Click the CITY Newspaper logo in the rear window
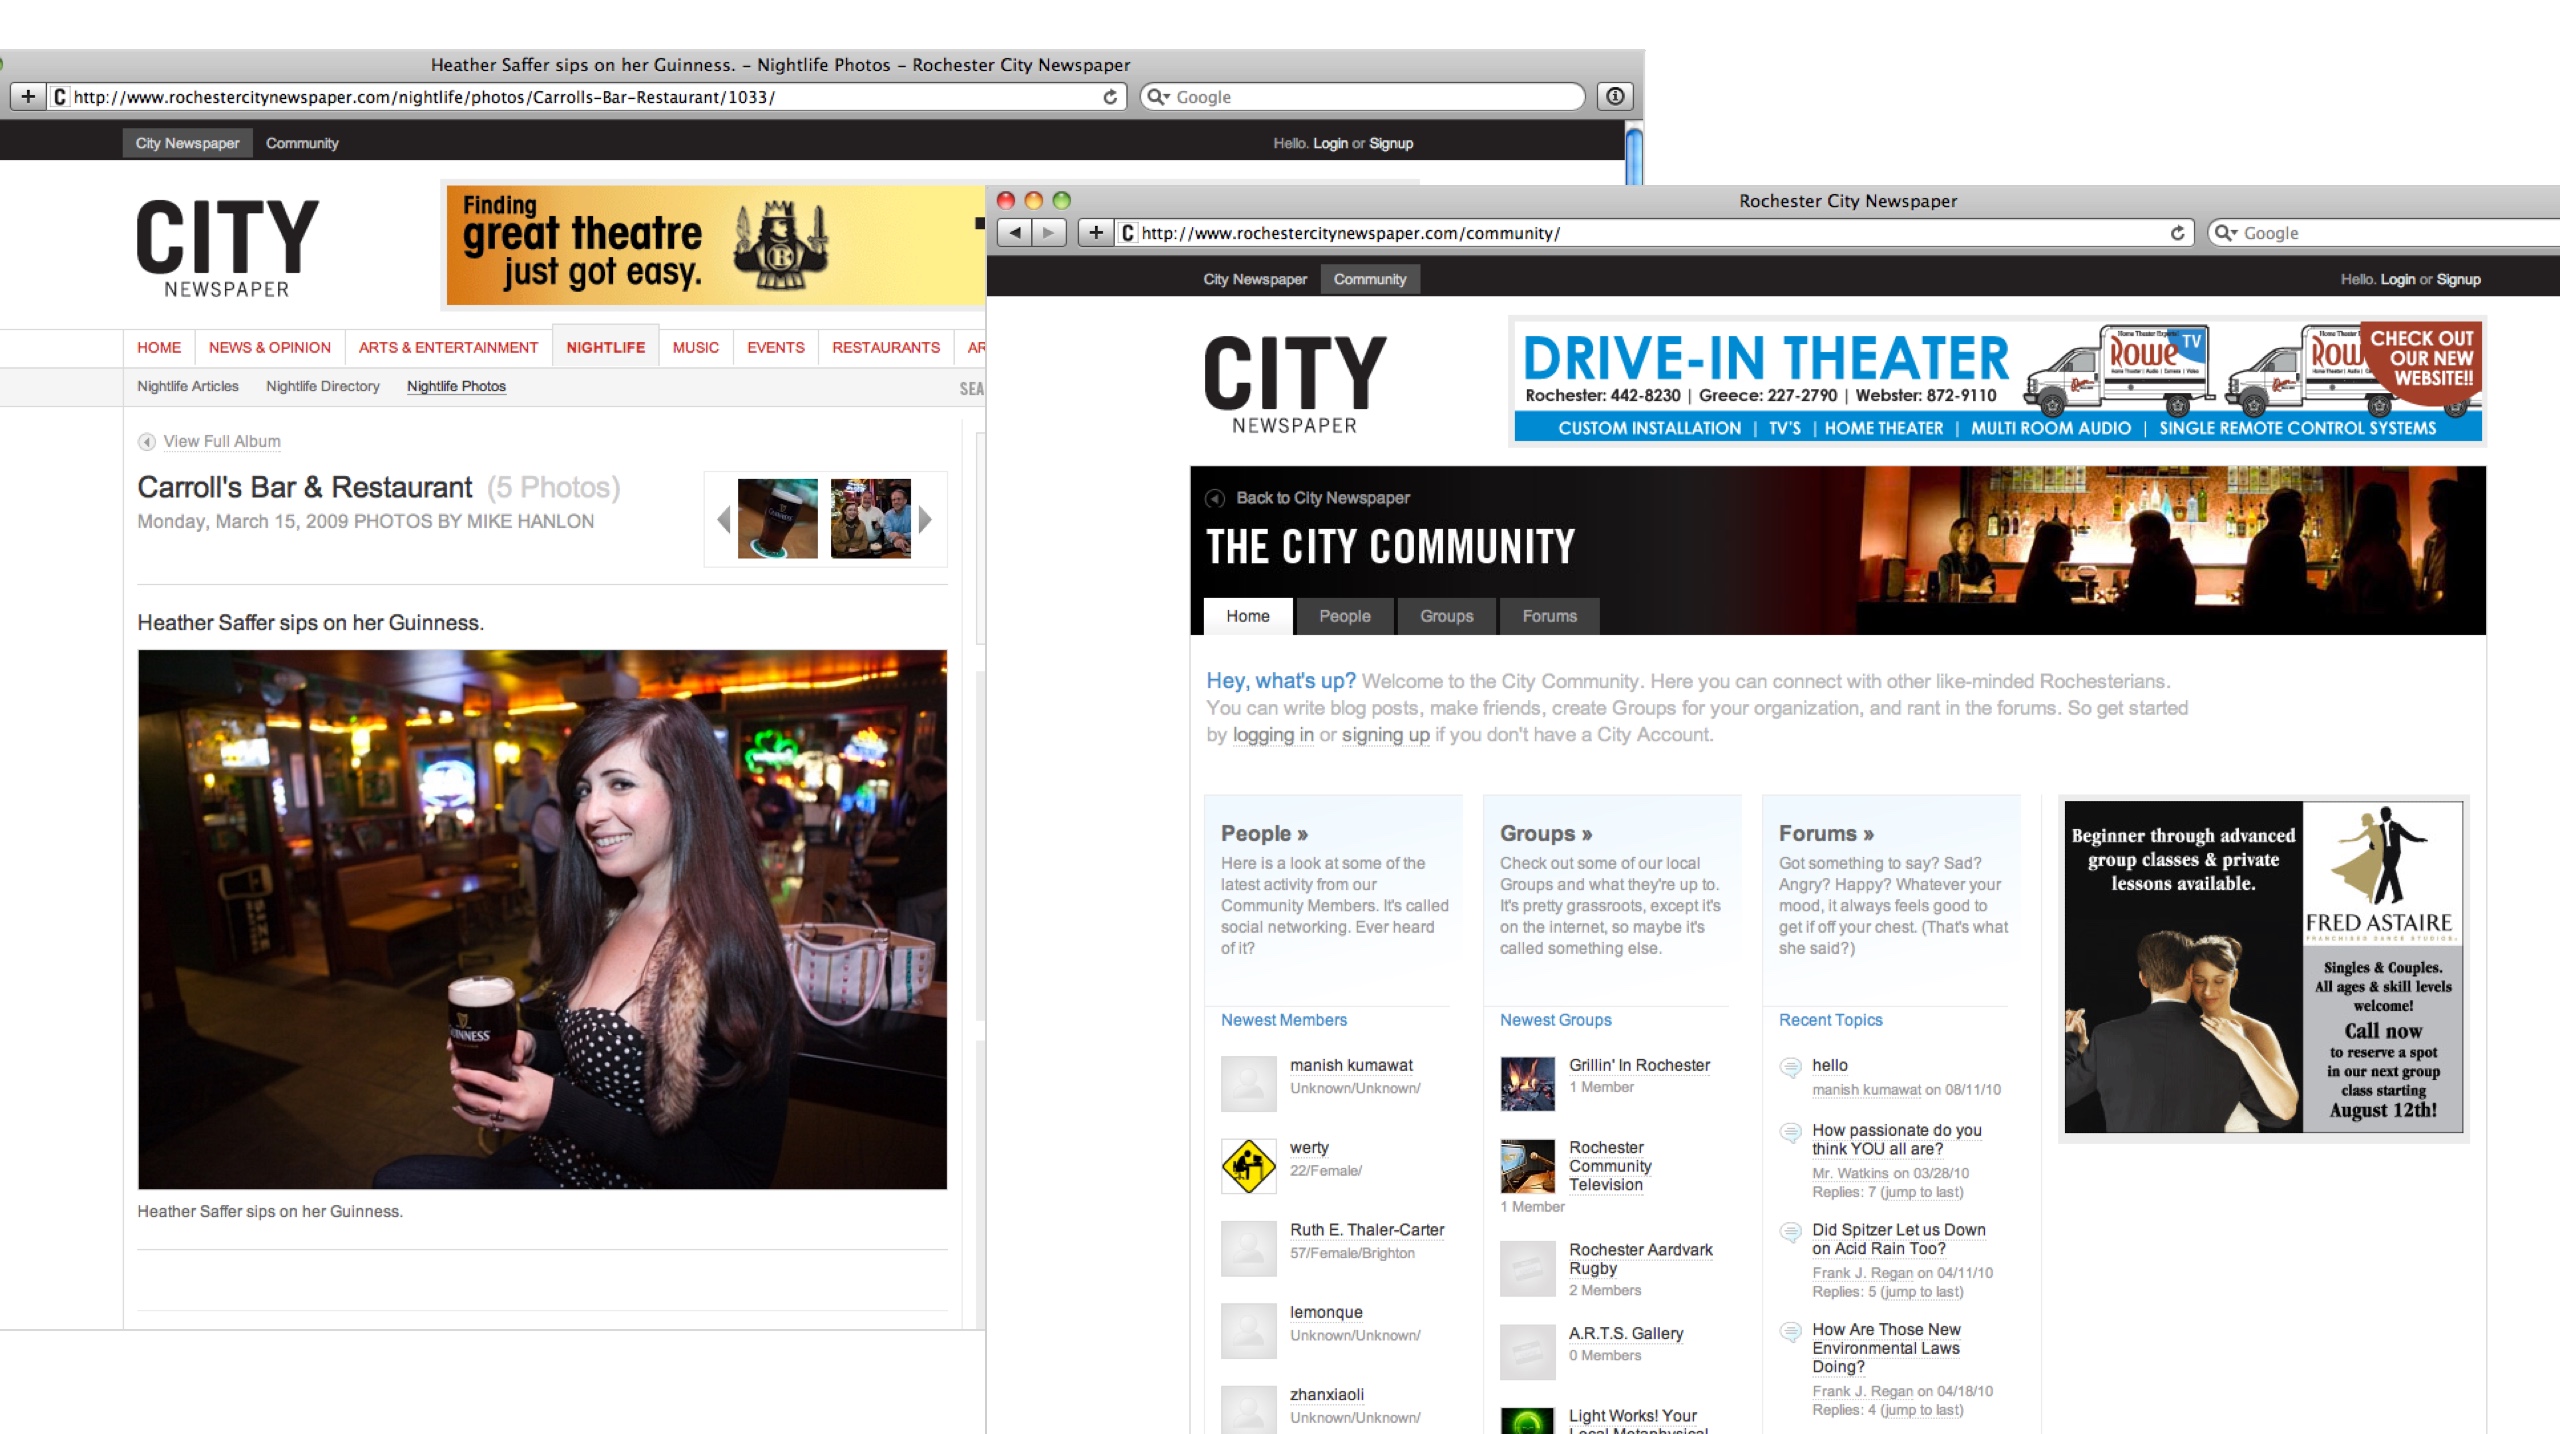 click(x=227, y=248)
